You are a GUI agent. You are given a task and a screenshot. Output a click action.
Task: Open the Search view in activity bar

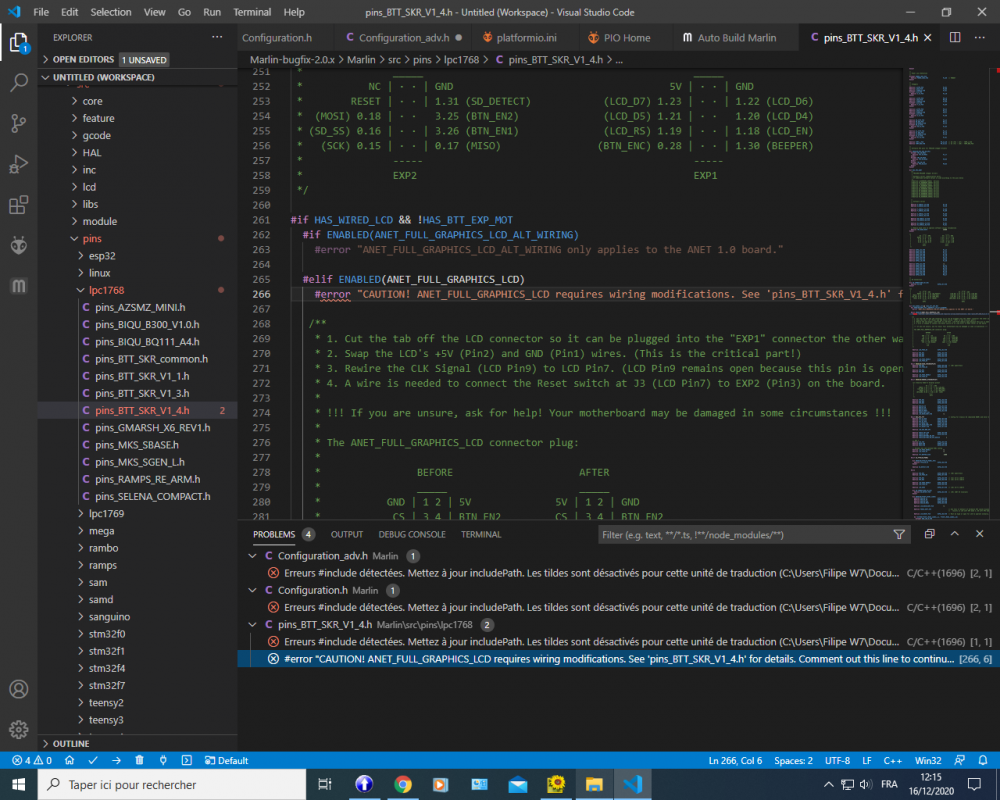point(18,83)
